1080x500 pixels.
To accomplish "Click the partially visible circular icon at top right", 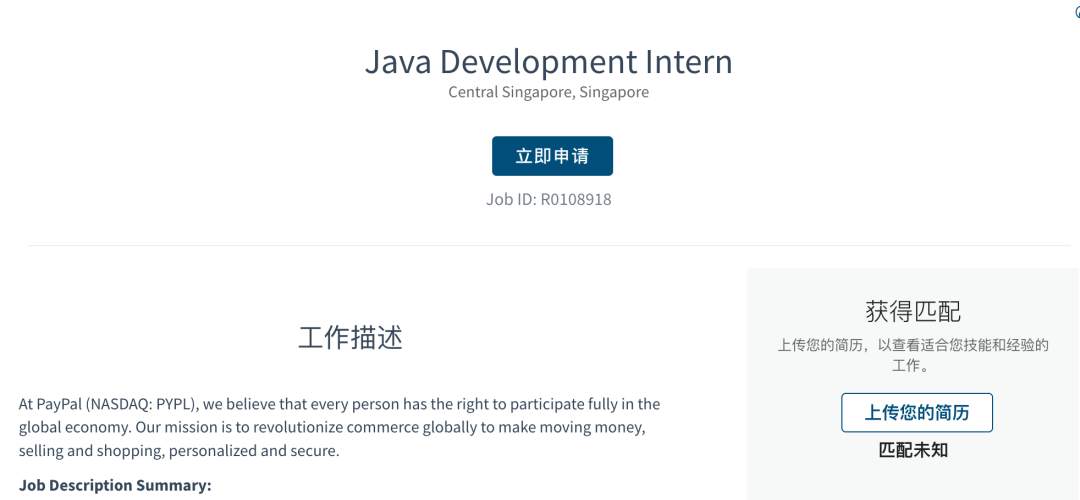I will (x=1077, y=12).
